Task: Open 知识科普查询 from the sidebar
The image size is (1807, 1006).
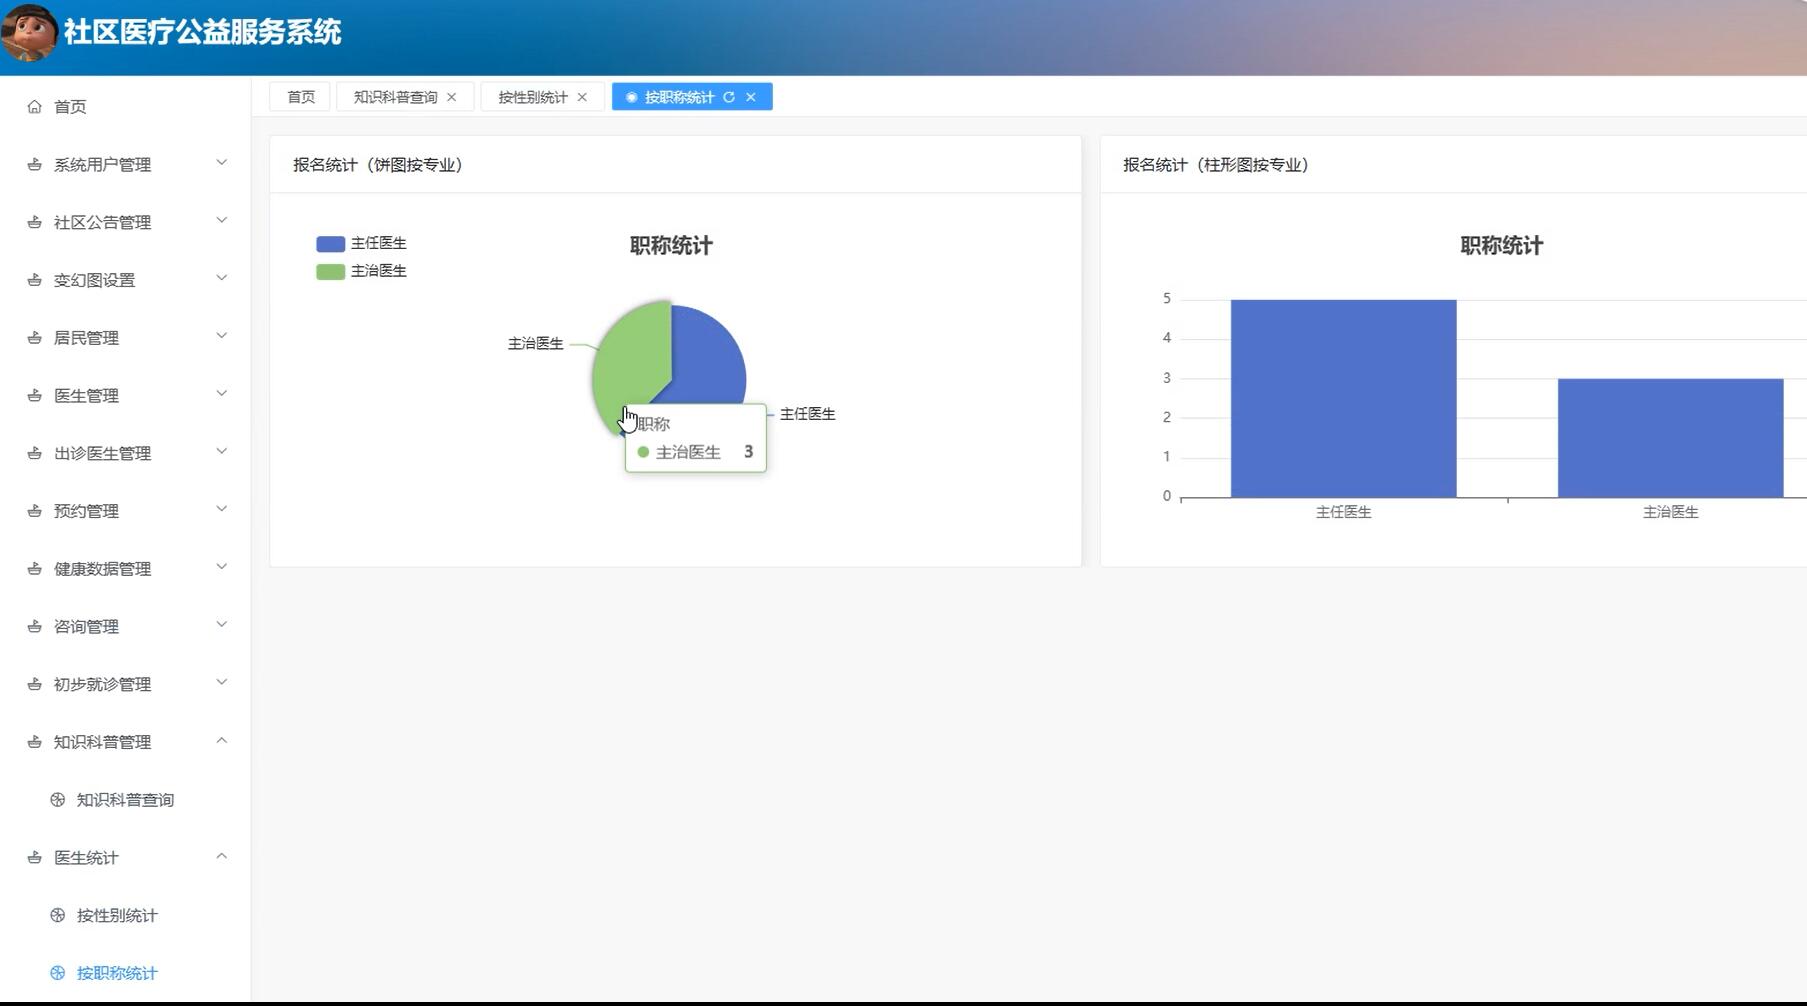Action: (x=122, y=799)
